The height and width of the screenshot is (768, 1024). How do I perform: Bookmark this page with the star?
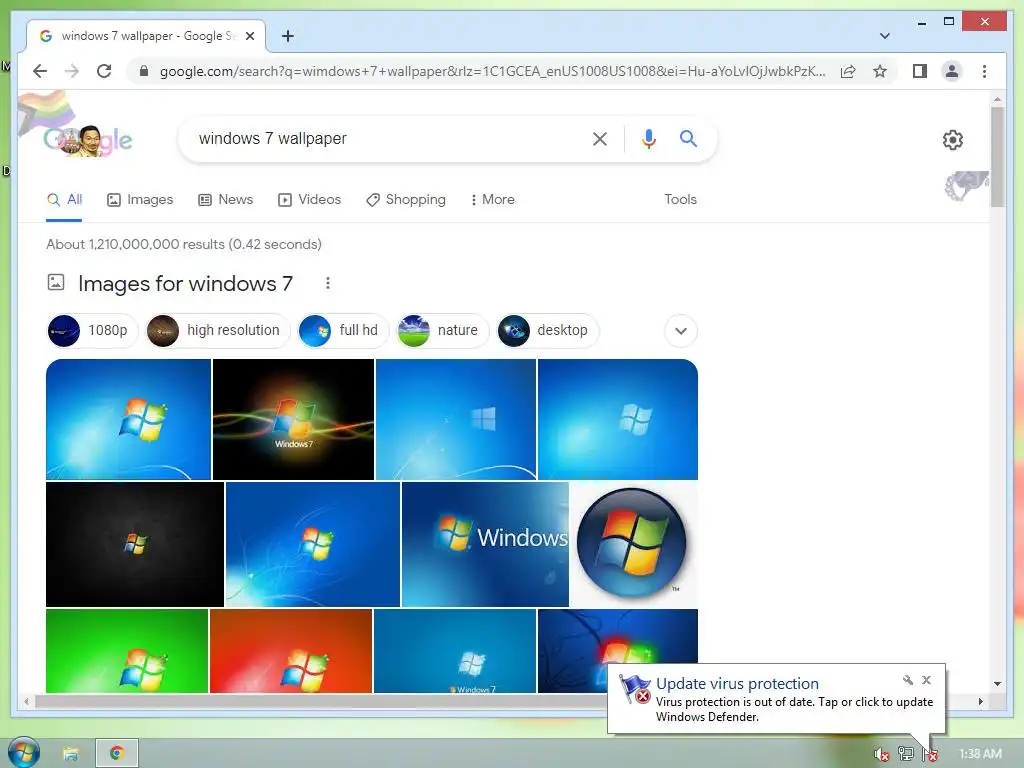pyautogui.click(x=880, y=71)
